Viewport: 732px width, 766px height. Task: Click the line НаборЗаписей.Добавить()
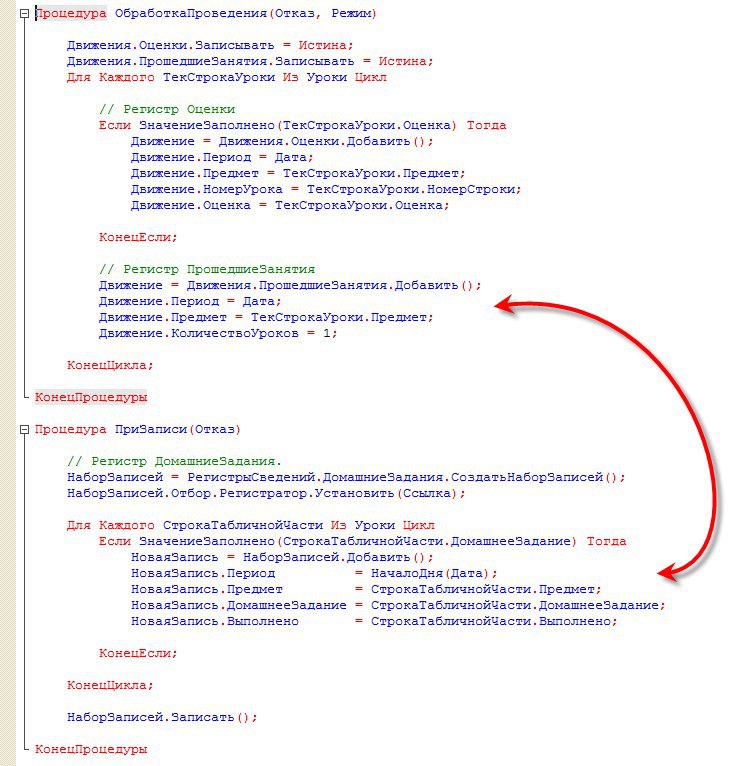(x=282, y=558)
